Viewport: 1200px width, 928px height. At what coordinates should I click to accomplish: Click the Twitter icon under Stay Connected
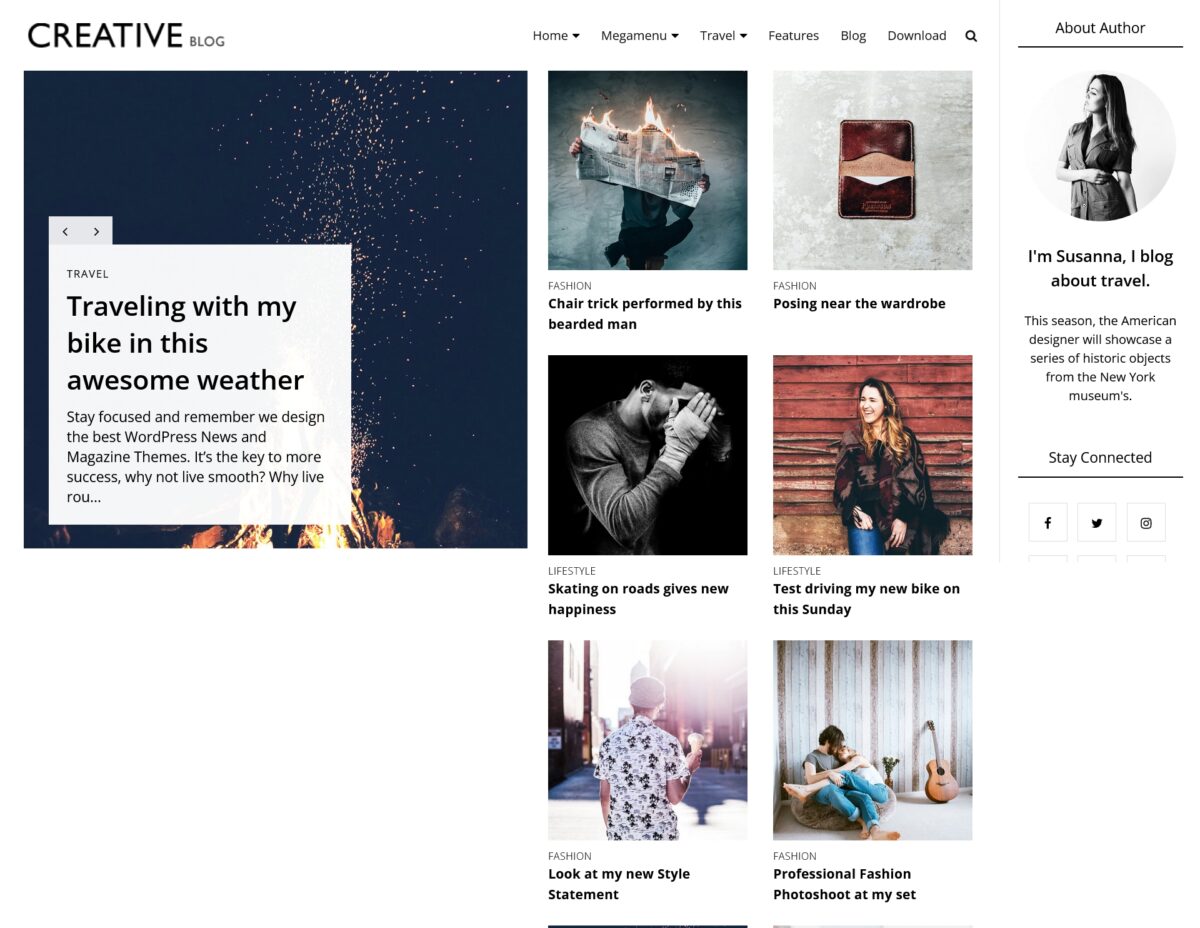tap(1096, 522)
